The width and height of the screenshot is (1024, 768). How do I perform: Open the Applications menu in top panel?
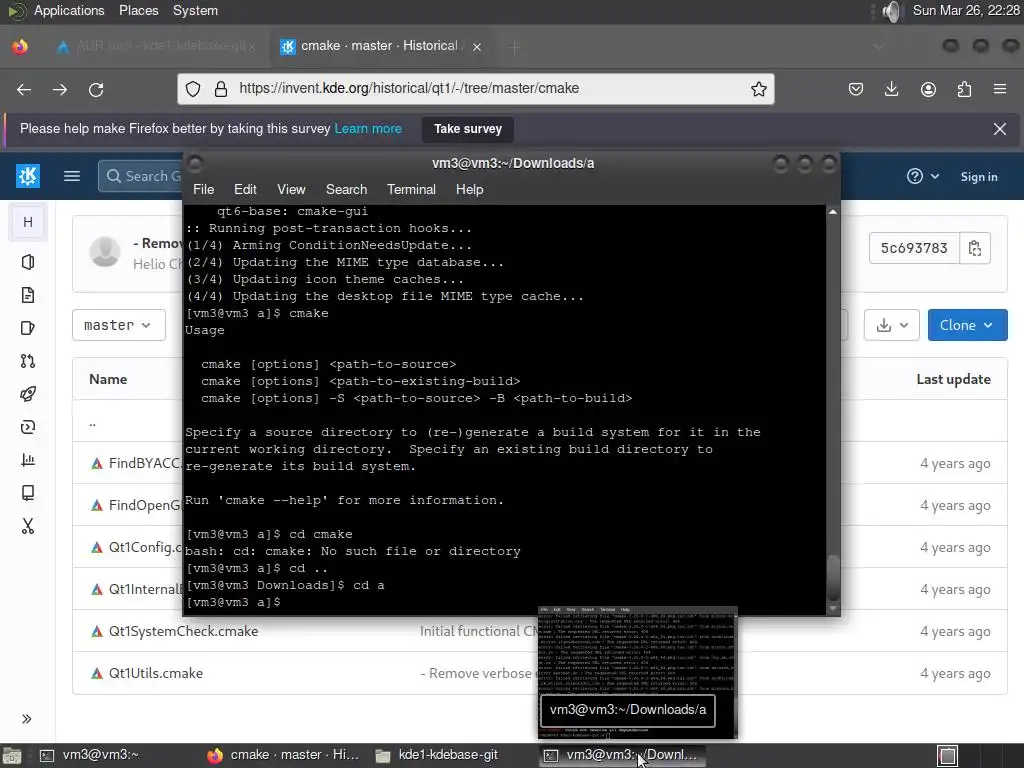[69, 10]
